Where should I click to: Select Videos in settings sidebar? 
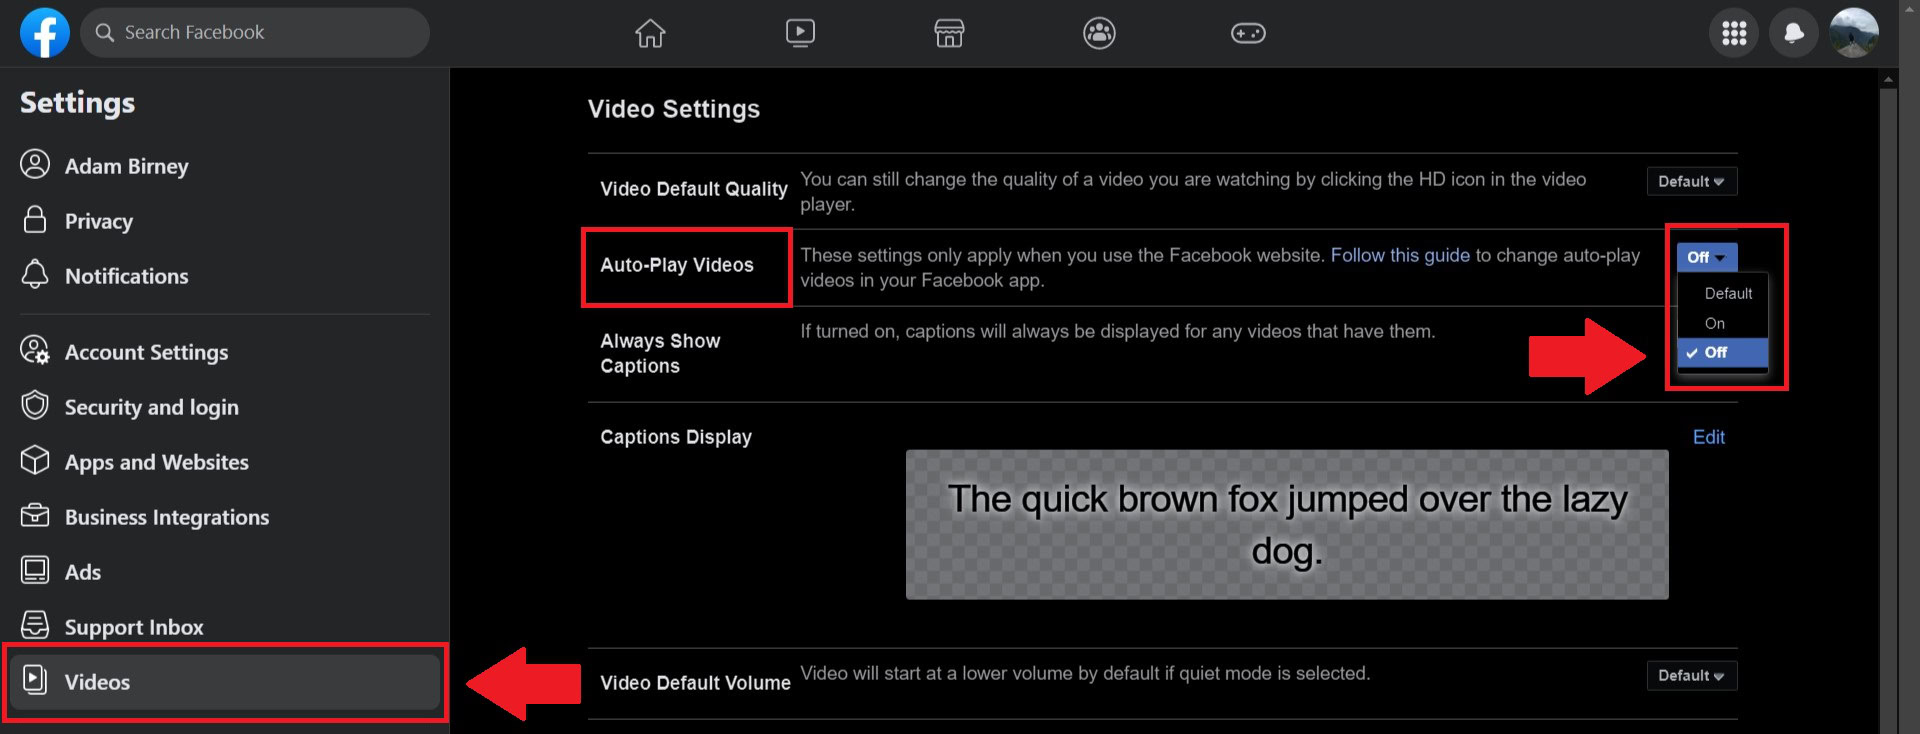[x=225, y=681]
